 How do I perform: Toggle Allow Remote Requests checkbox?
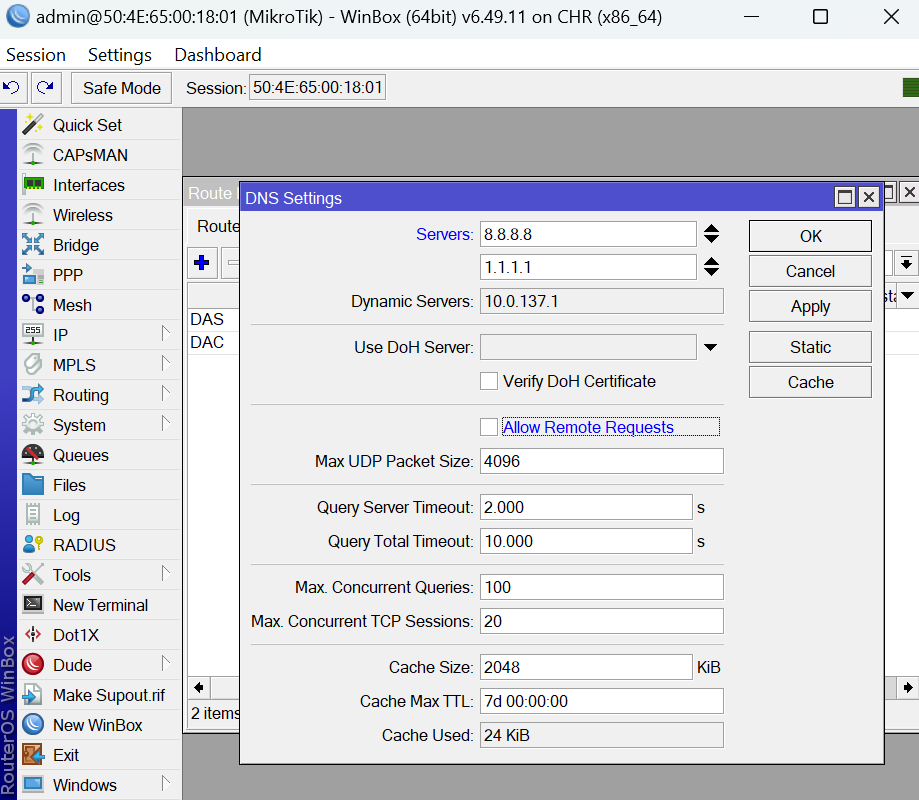489,427
